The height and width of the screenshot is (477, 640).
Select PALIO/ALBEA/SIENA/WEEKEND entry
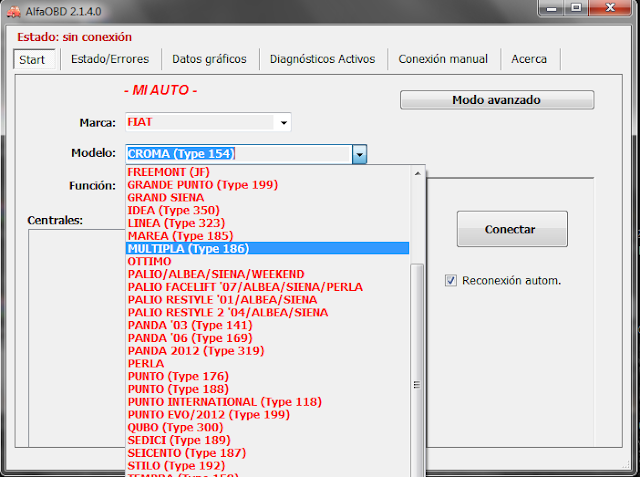click(267, 274)
